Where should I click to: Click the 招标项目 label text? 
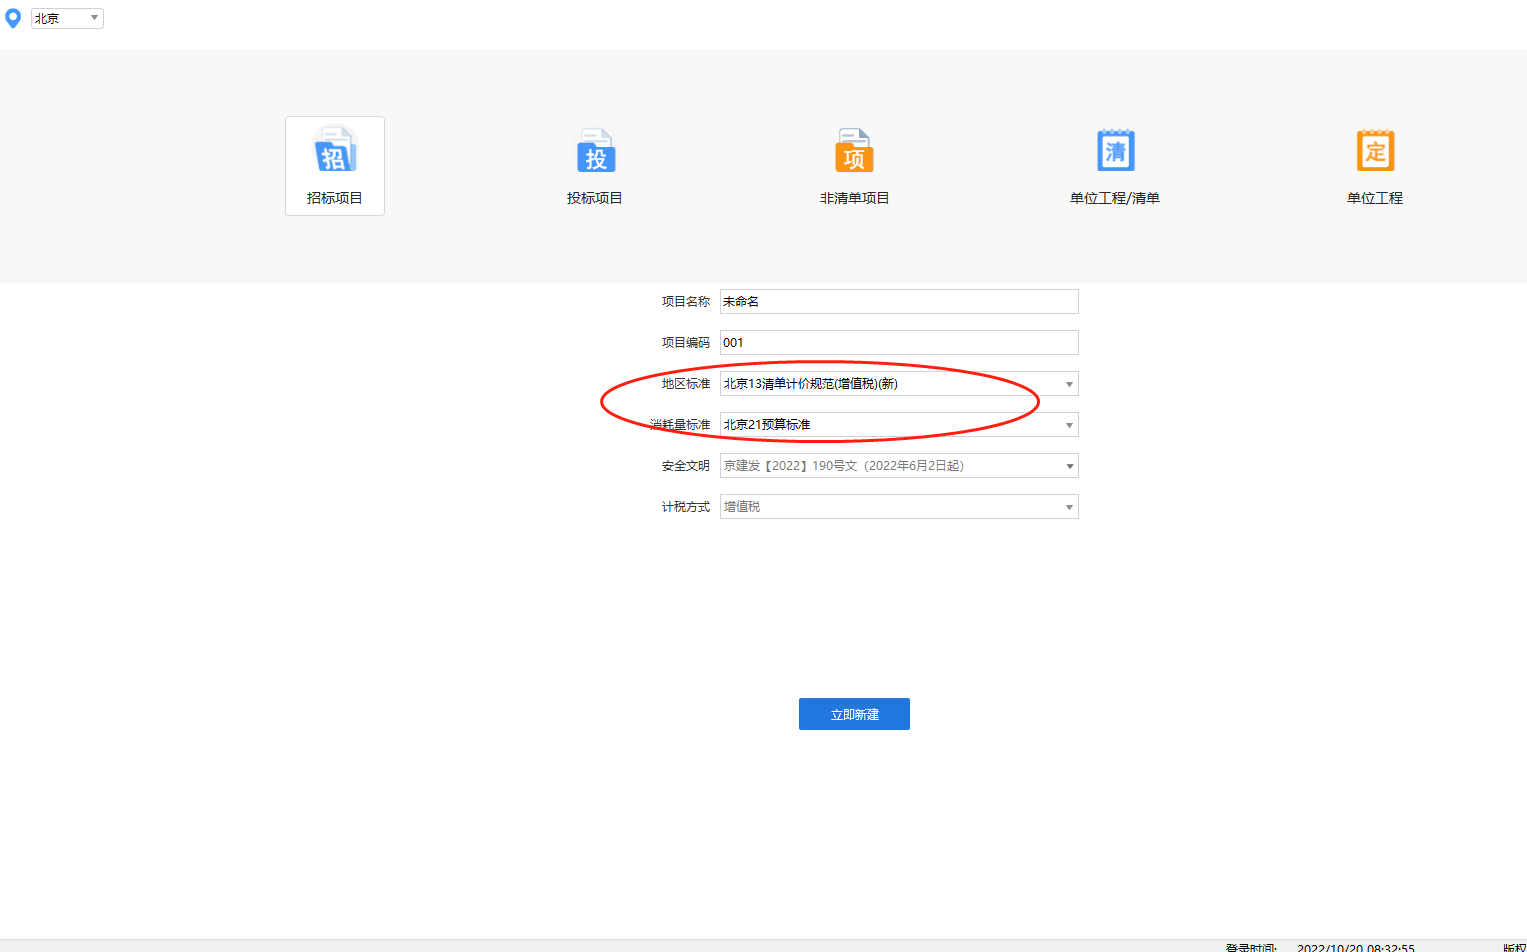[x=335, y=198]
